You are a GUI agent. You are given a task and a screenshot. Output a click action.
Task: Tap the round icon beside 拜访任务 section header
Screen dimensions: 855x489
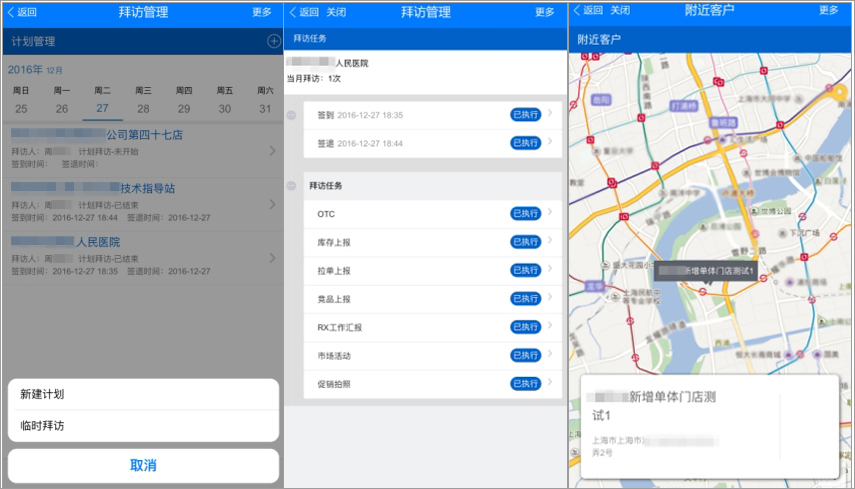pyautogui.click(x=292, y=186)
